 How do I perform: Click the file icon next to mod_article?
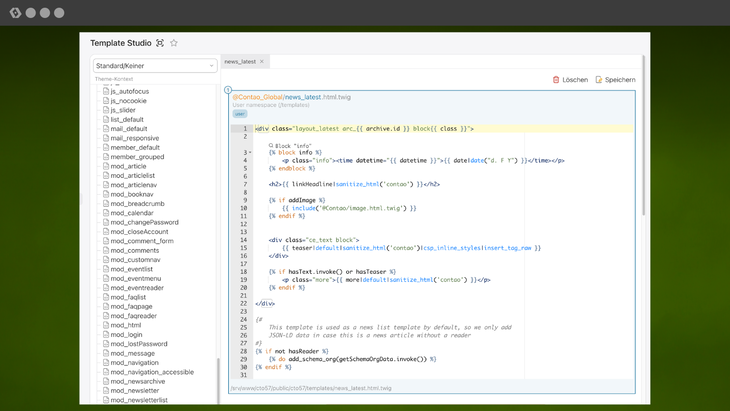pos(106,166)
